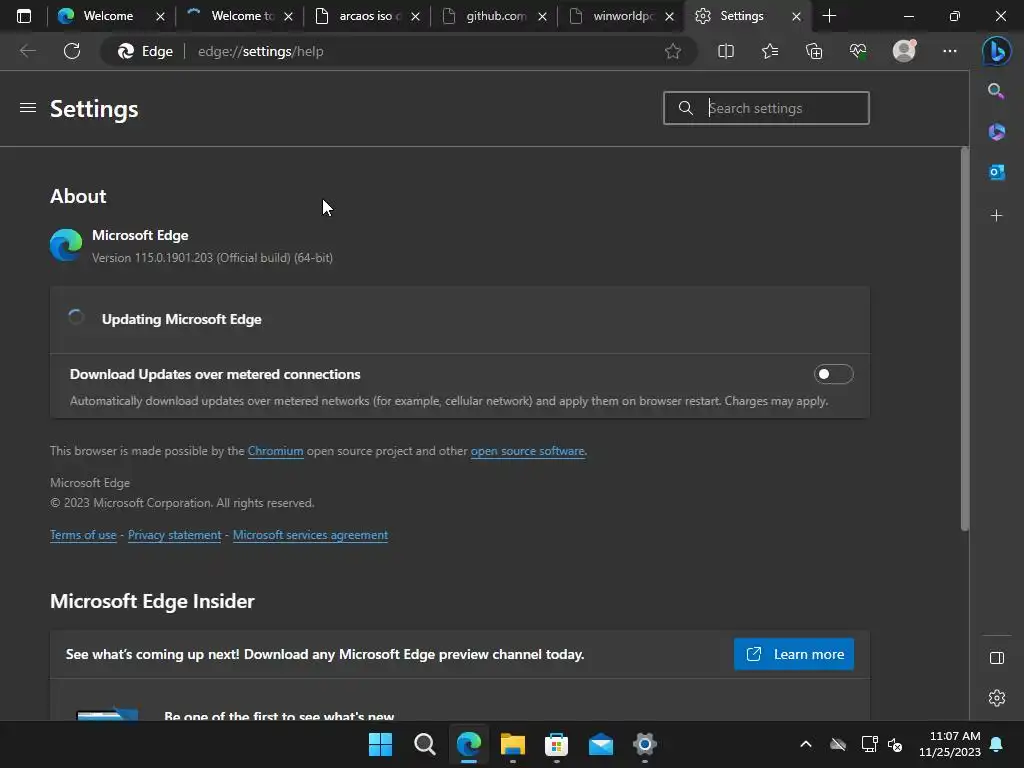This screenshot has width=1024, height=768.
Task: Focus the Search settings field
Action: pos(766,108)
